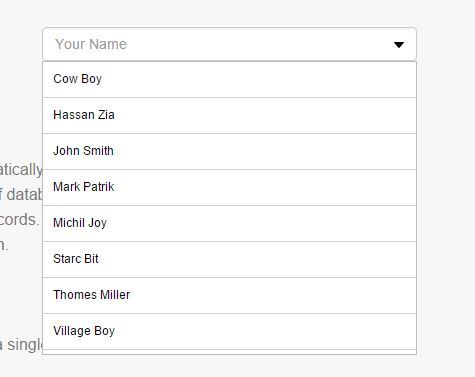Pick John Smith in the dropdown list
Viewport: 475px width, 377px height.
229,152
